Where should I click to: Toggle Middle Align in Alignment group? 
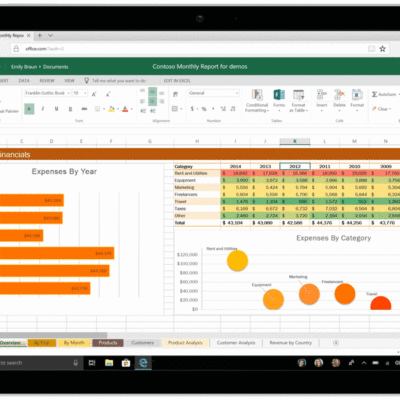tap(152, 92)
